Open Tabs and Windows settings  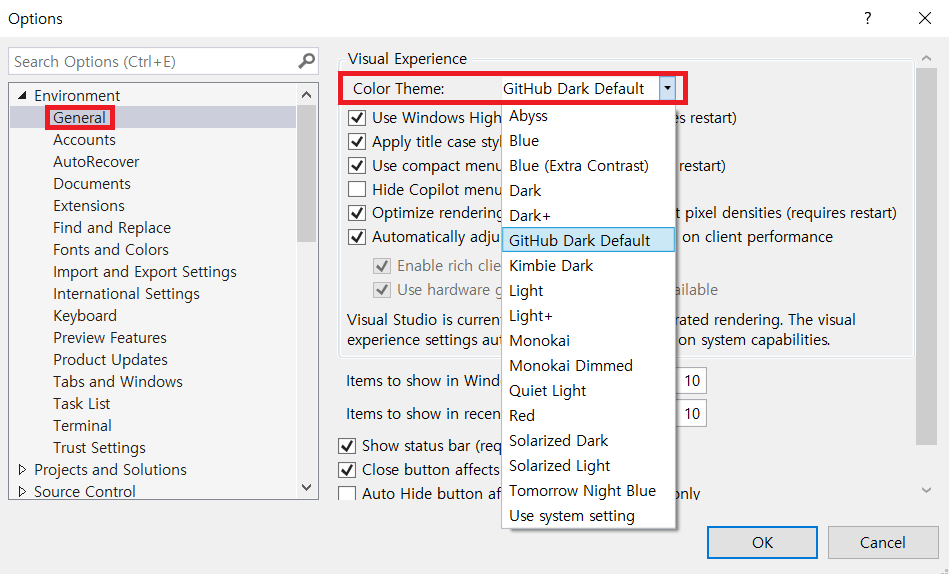(118, 381)
